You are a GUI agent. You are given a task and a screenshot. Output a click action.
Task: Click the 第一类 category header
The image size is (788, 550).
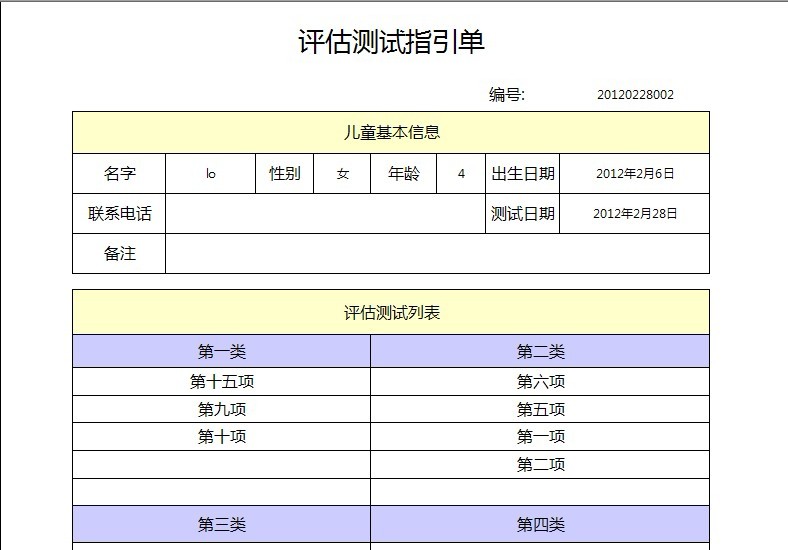pos(222,351)
